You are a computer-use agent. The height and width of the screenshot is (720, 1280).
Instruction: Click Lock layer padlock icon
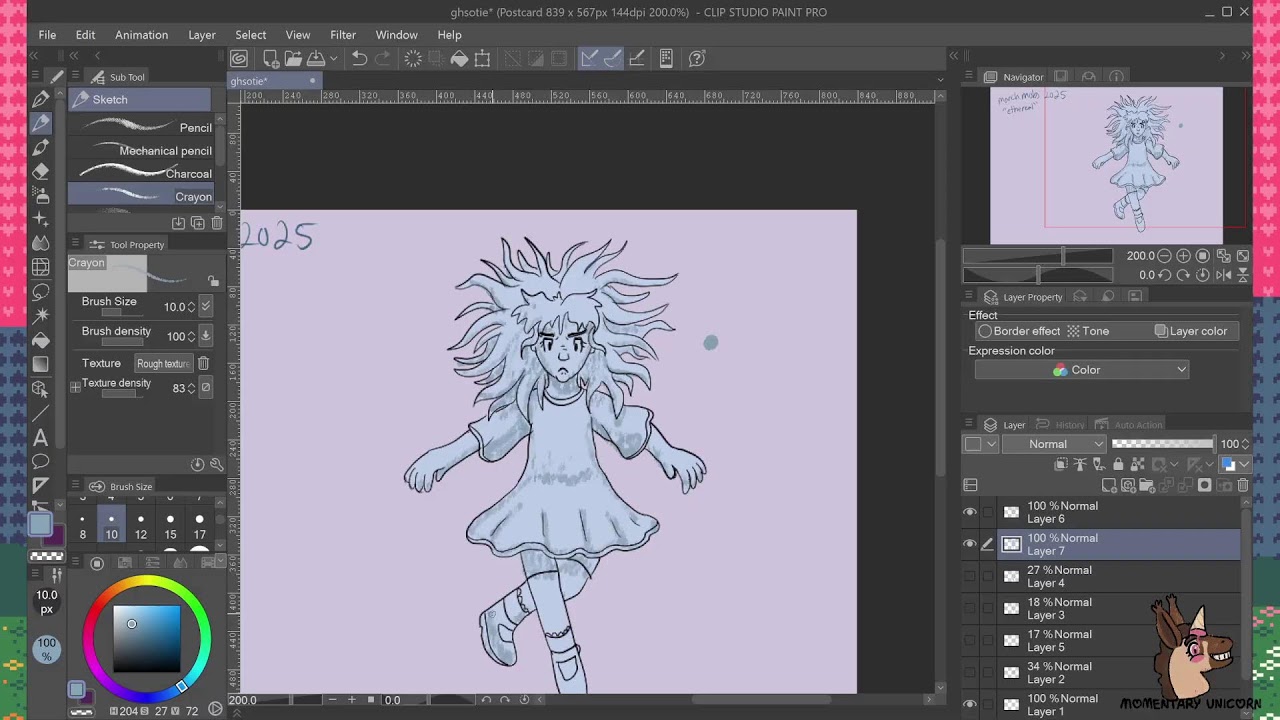[x=1120, y=464]
